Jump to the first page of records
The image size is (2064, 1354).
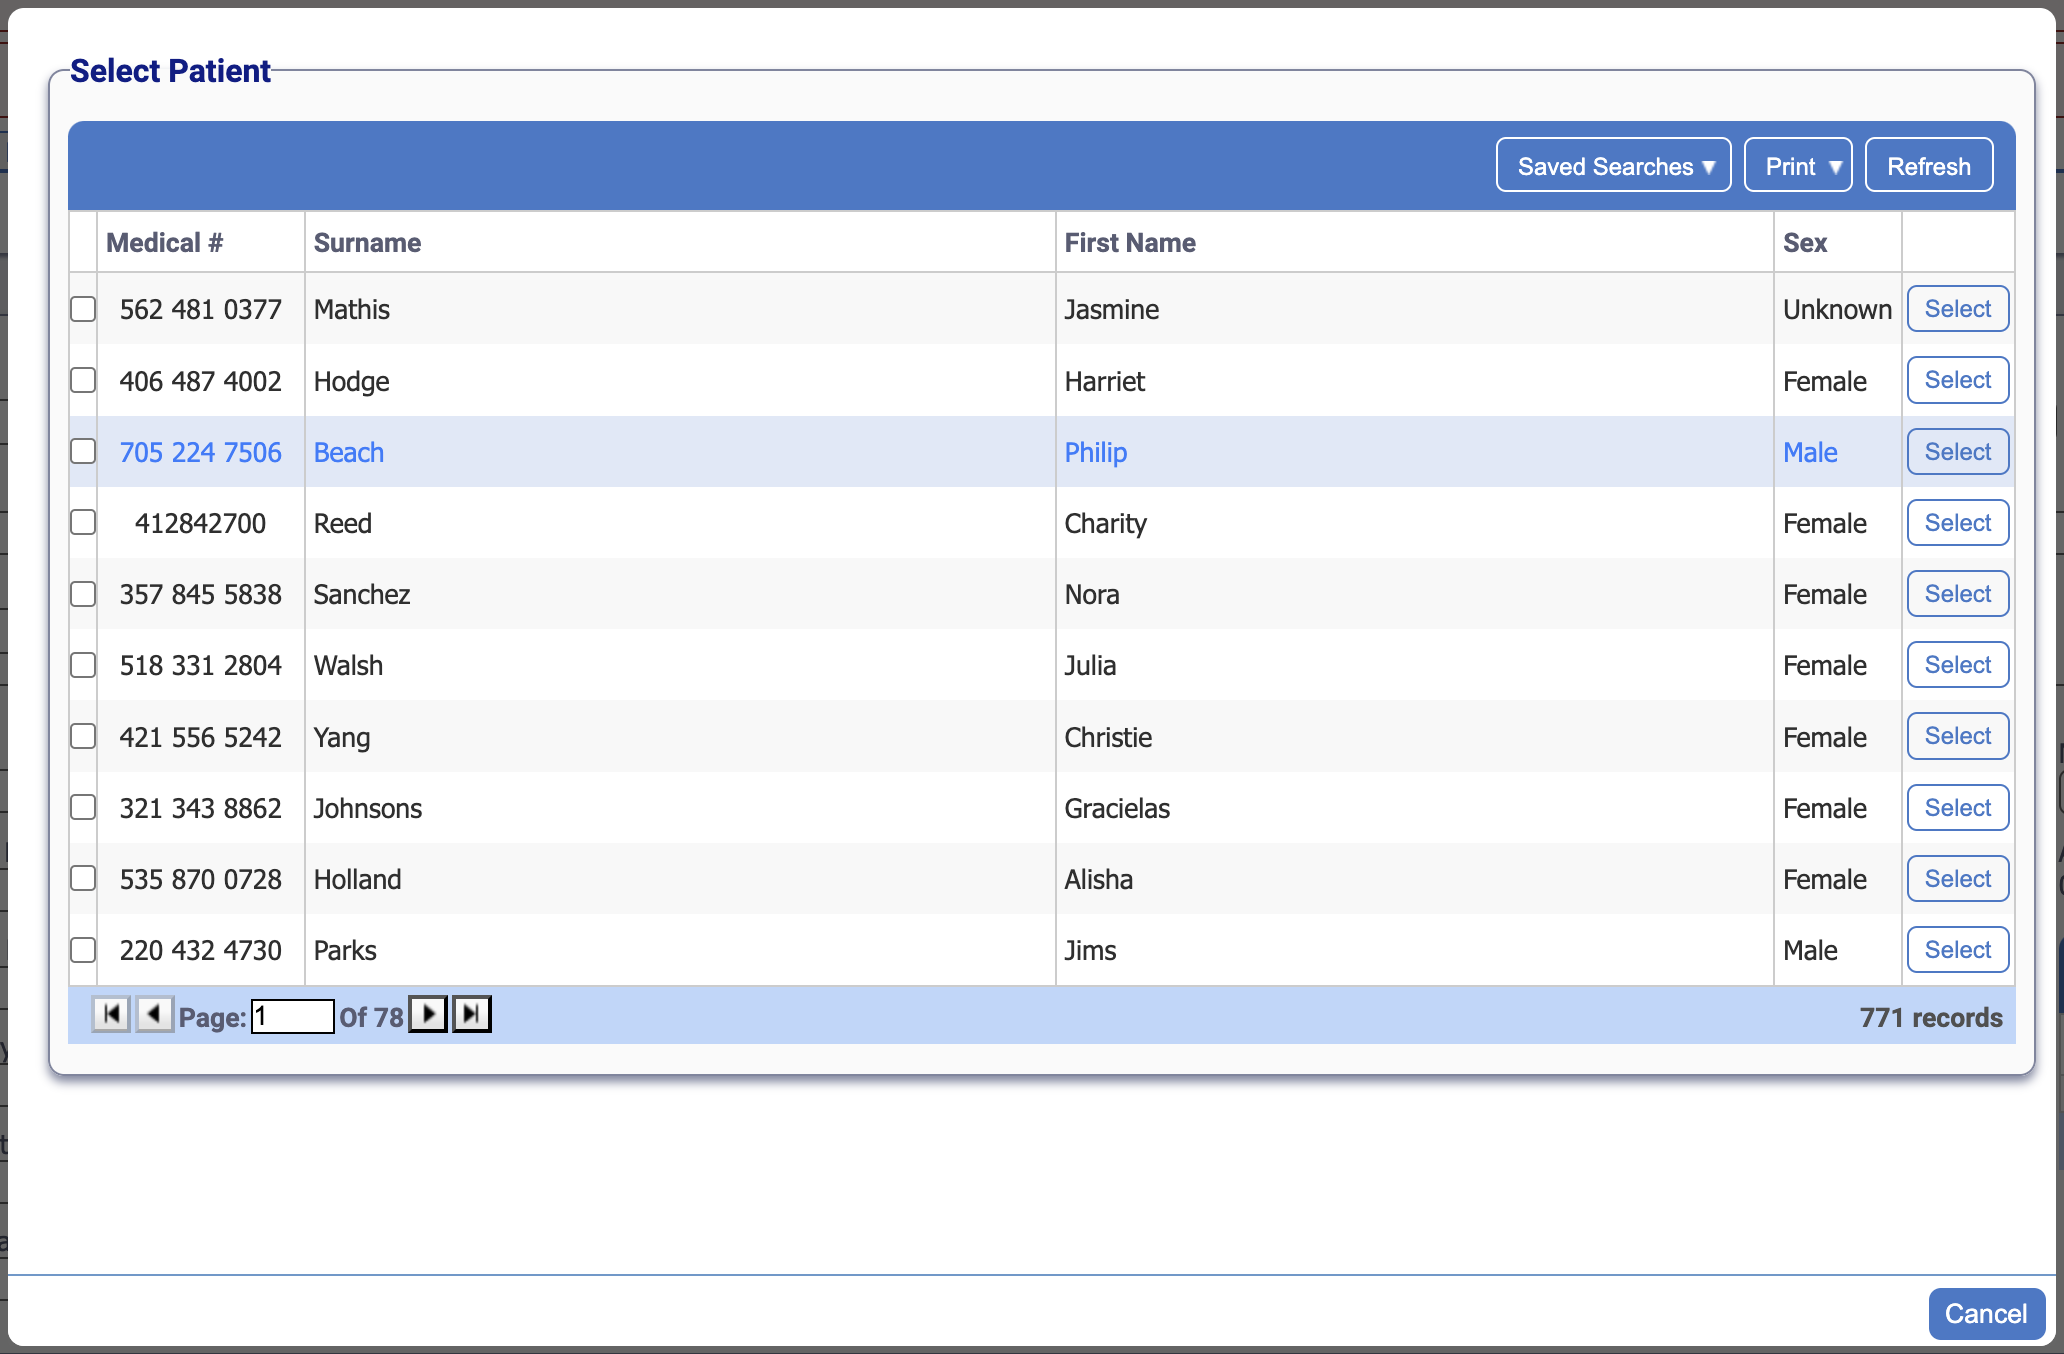[x=110, y=1014]
